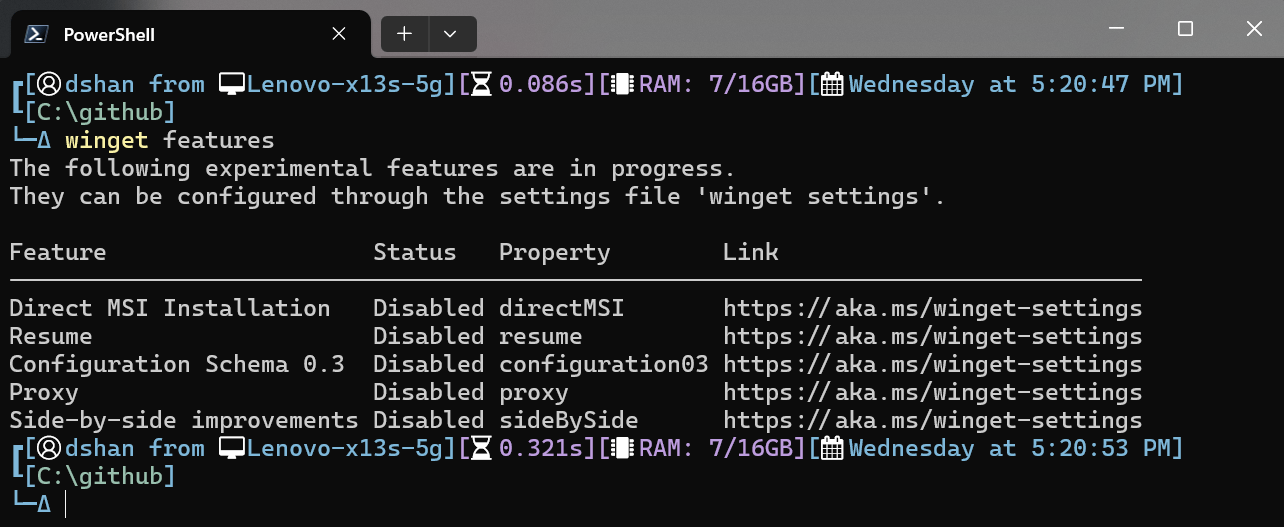The height and width of the screenshot is (527, 1284).
Task: Expand the new tab profile dropdown
Action: pos(450,34)
